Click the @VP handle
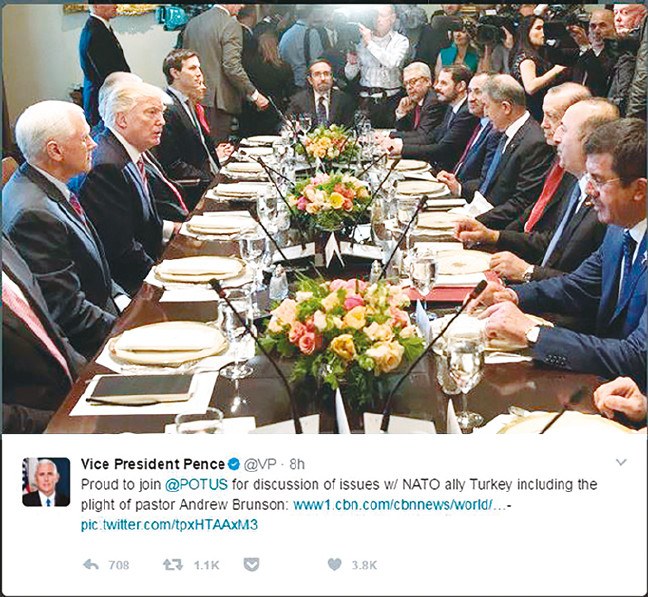The height and width of the screenshot is (597, 648). pos(260,464)
